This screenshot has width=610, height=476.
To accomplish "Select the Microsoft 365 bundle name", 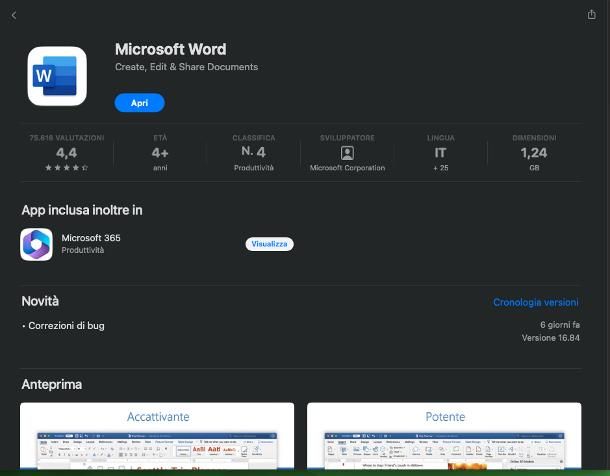I will click(91, 238).
